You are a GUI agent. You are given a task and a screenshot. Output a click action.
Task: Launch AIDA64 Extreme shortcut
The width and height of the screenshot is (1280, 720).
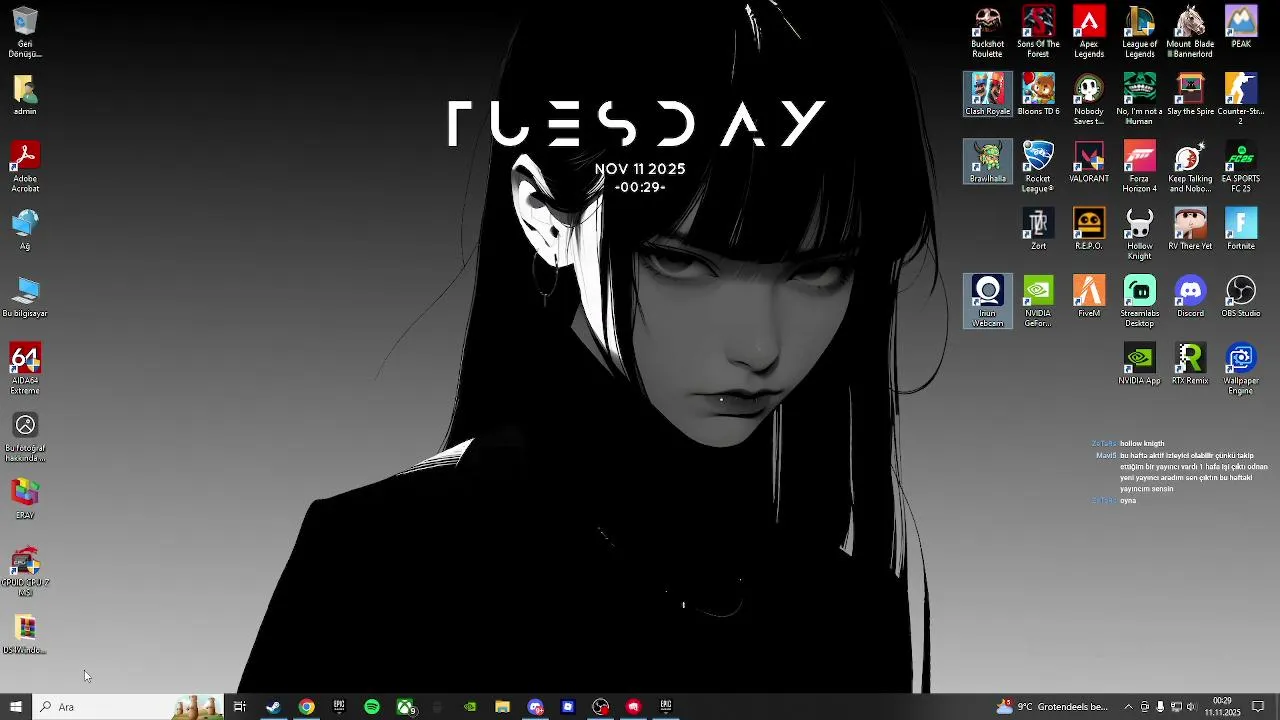point(25,367)
